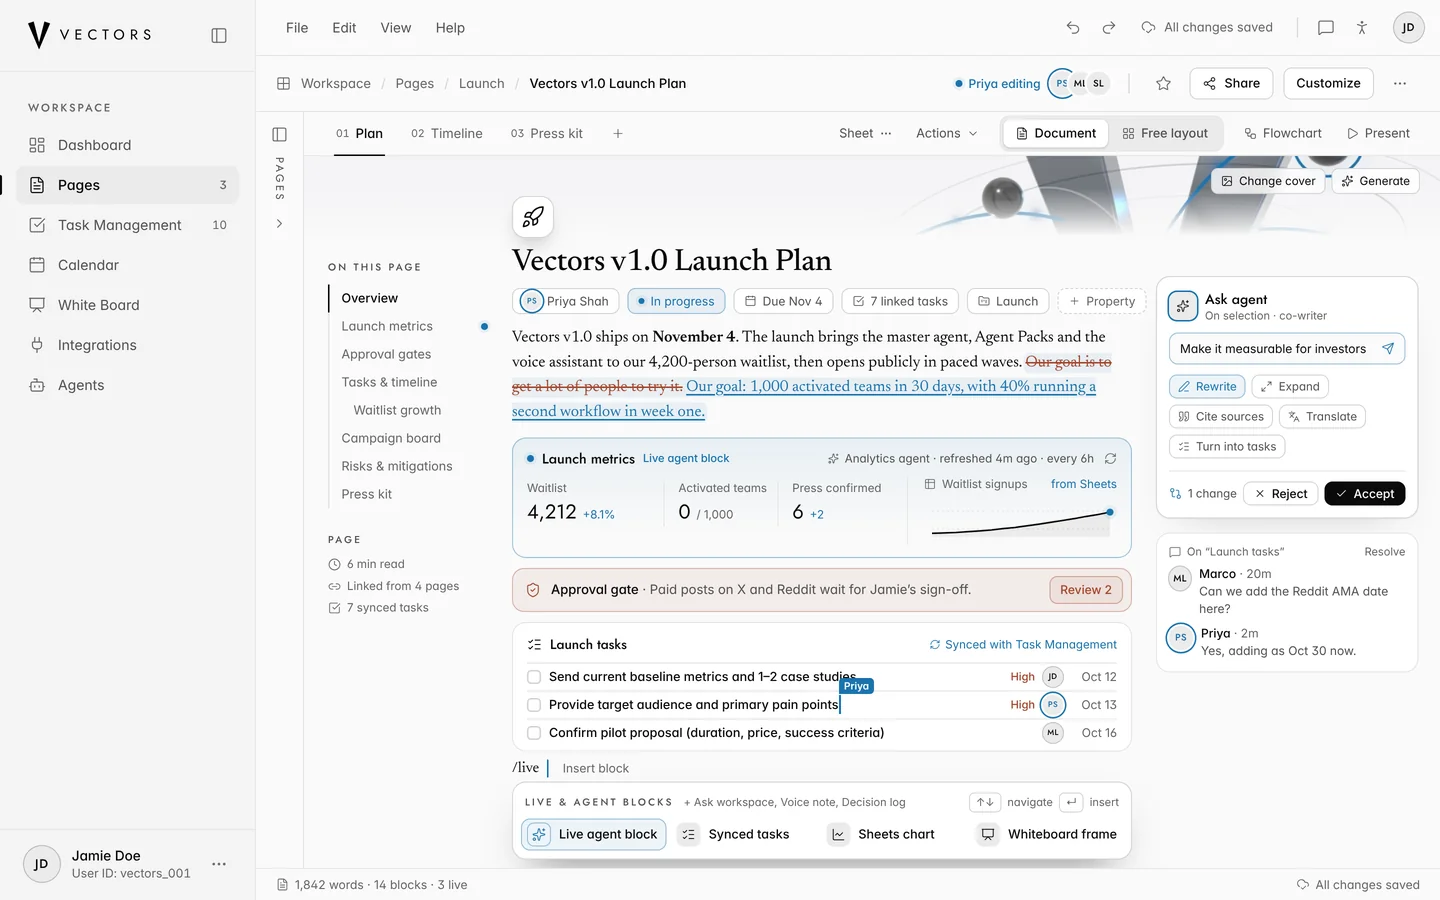Click the rocket page icon
Screen dimensions: 1440x900
[533, 217]
